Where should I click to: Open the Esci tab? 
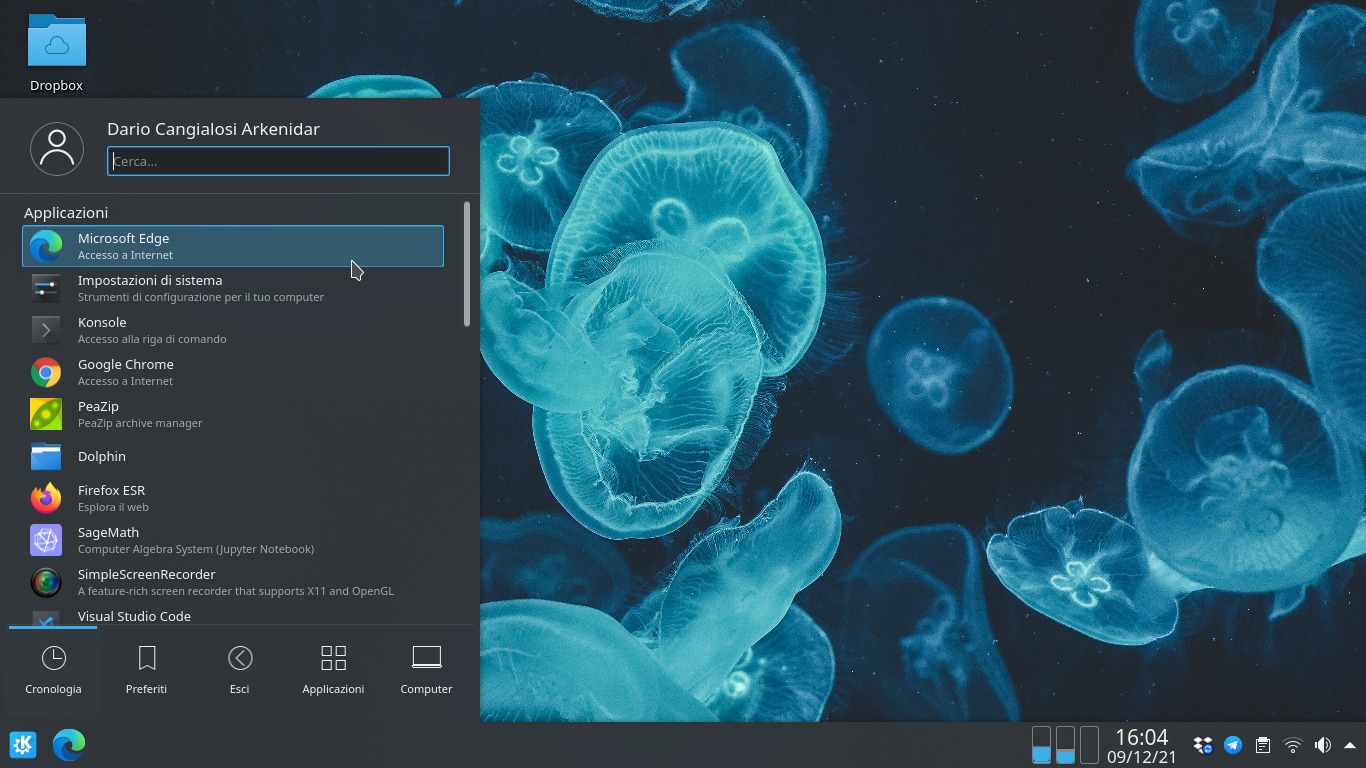pyautogui.click(x=239, y=670)
